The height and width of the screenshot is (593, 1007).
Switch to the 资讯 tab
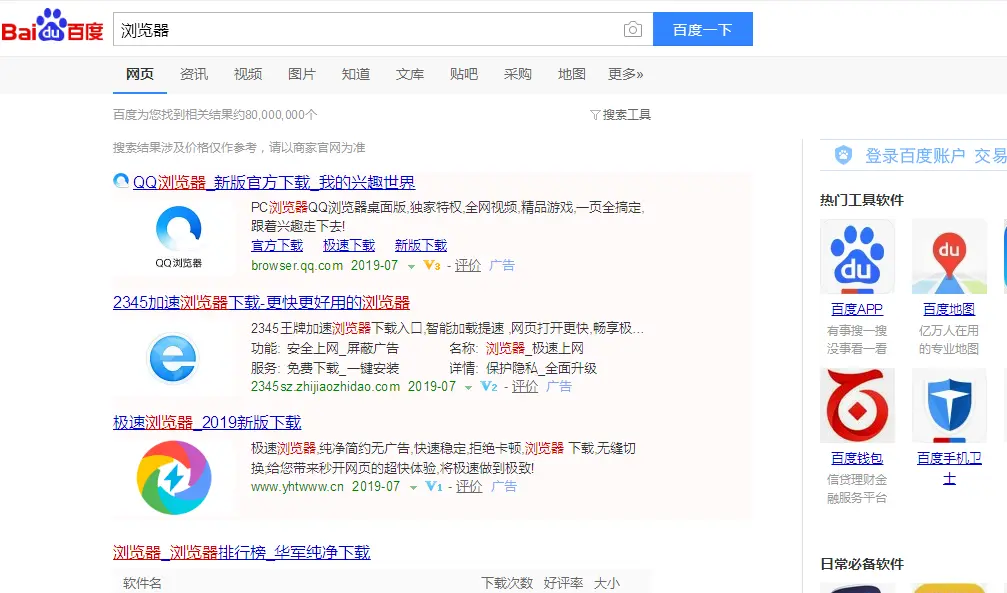pyautogui.click(x=193, y=74)
